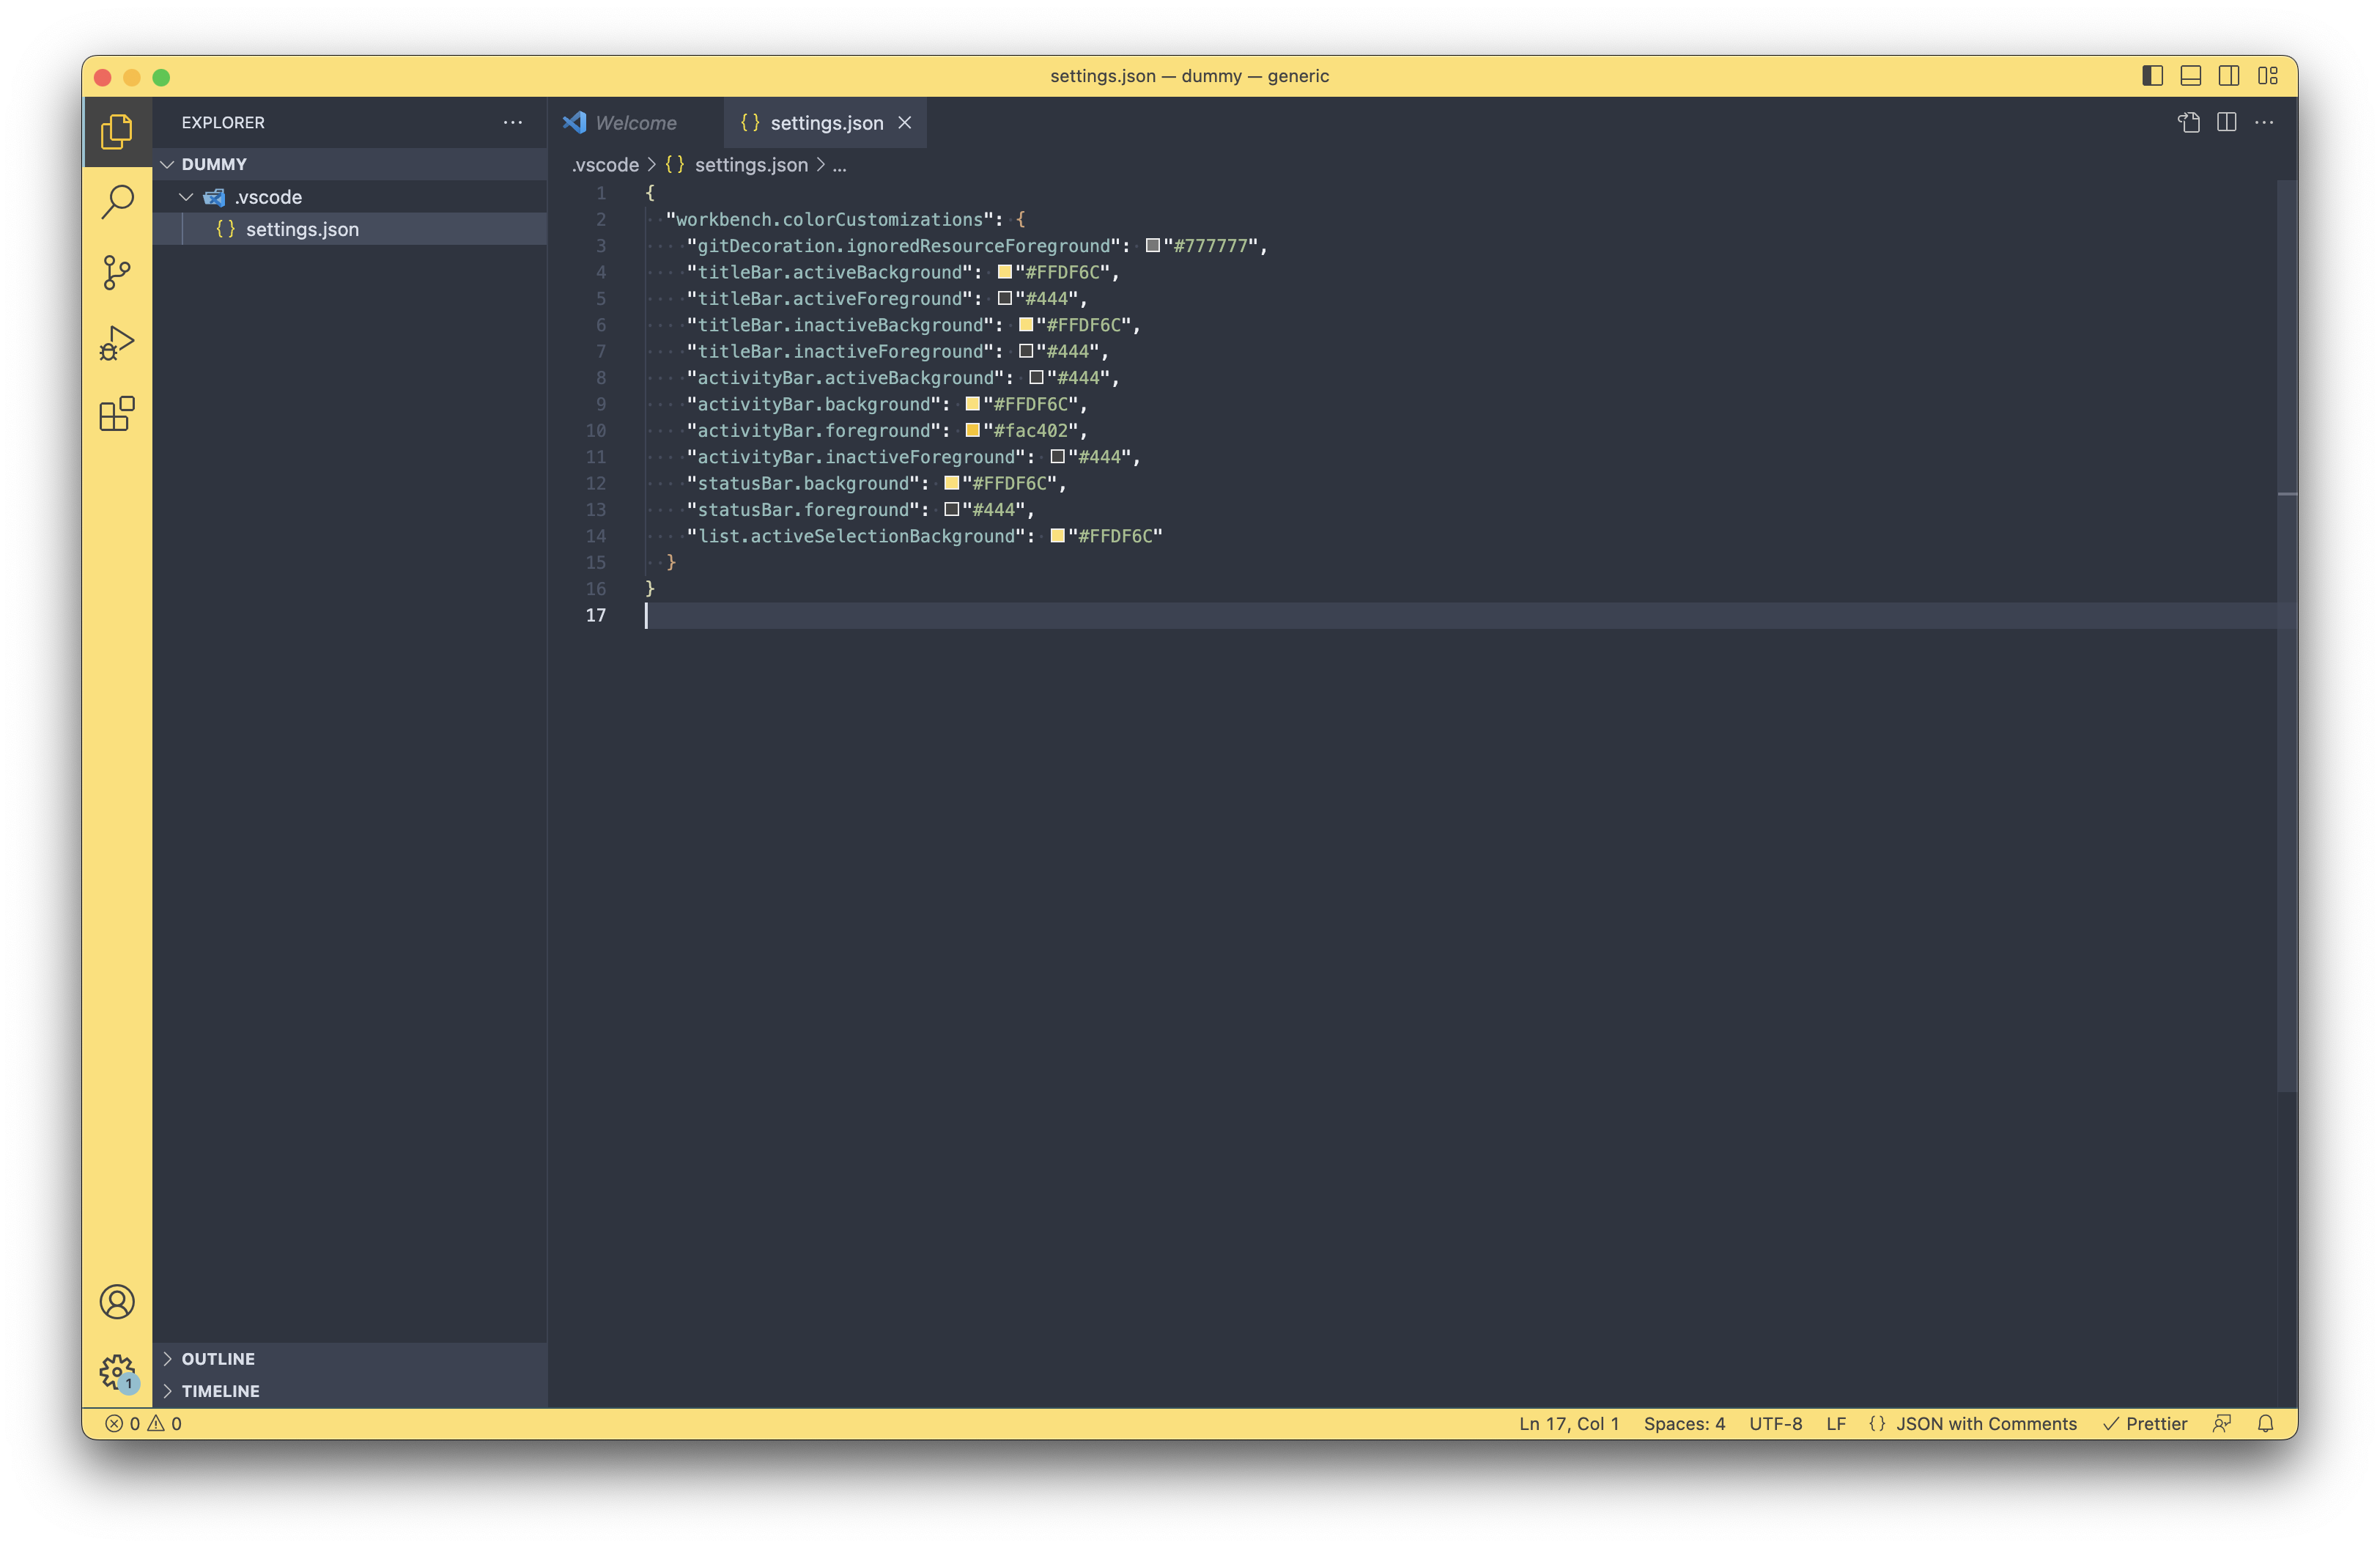
Task: Open the Run and Debug view
Action: click(117, 343)
